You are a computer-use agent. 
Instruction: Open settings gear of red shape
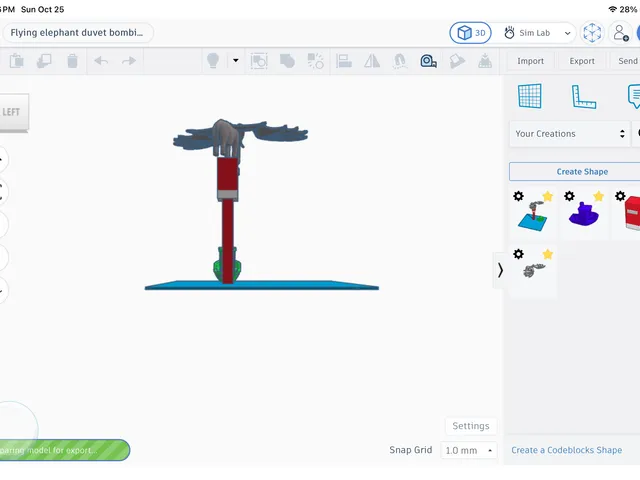pos(620,196)
